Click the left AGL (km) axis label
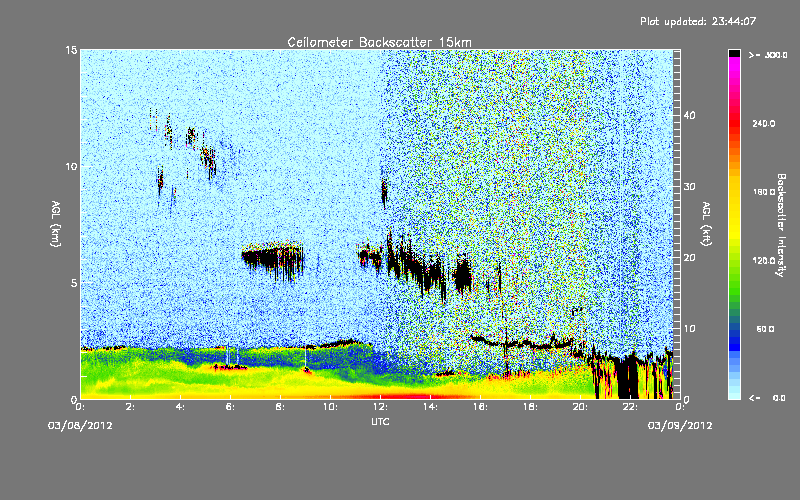This screenshot has height=500, width=800. [x=56, y=224]
